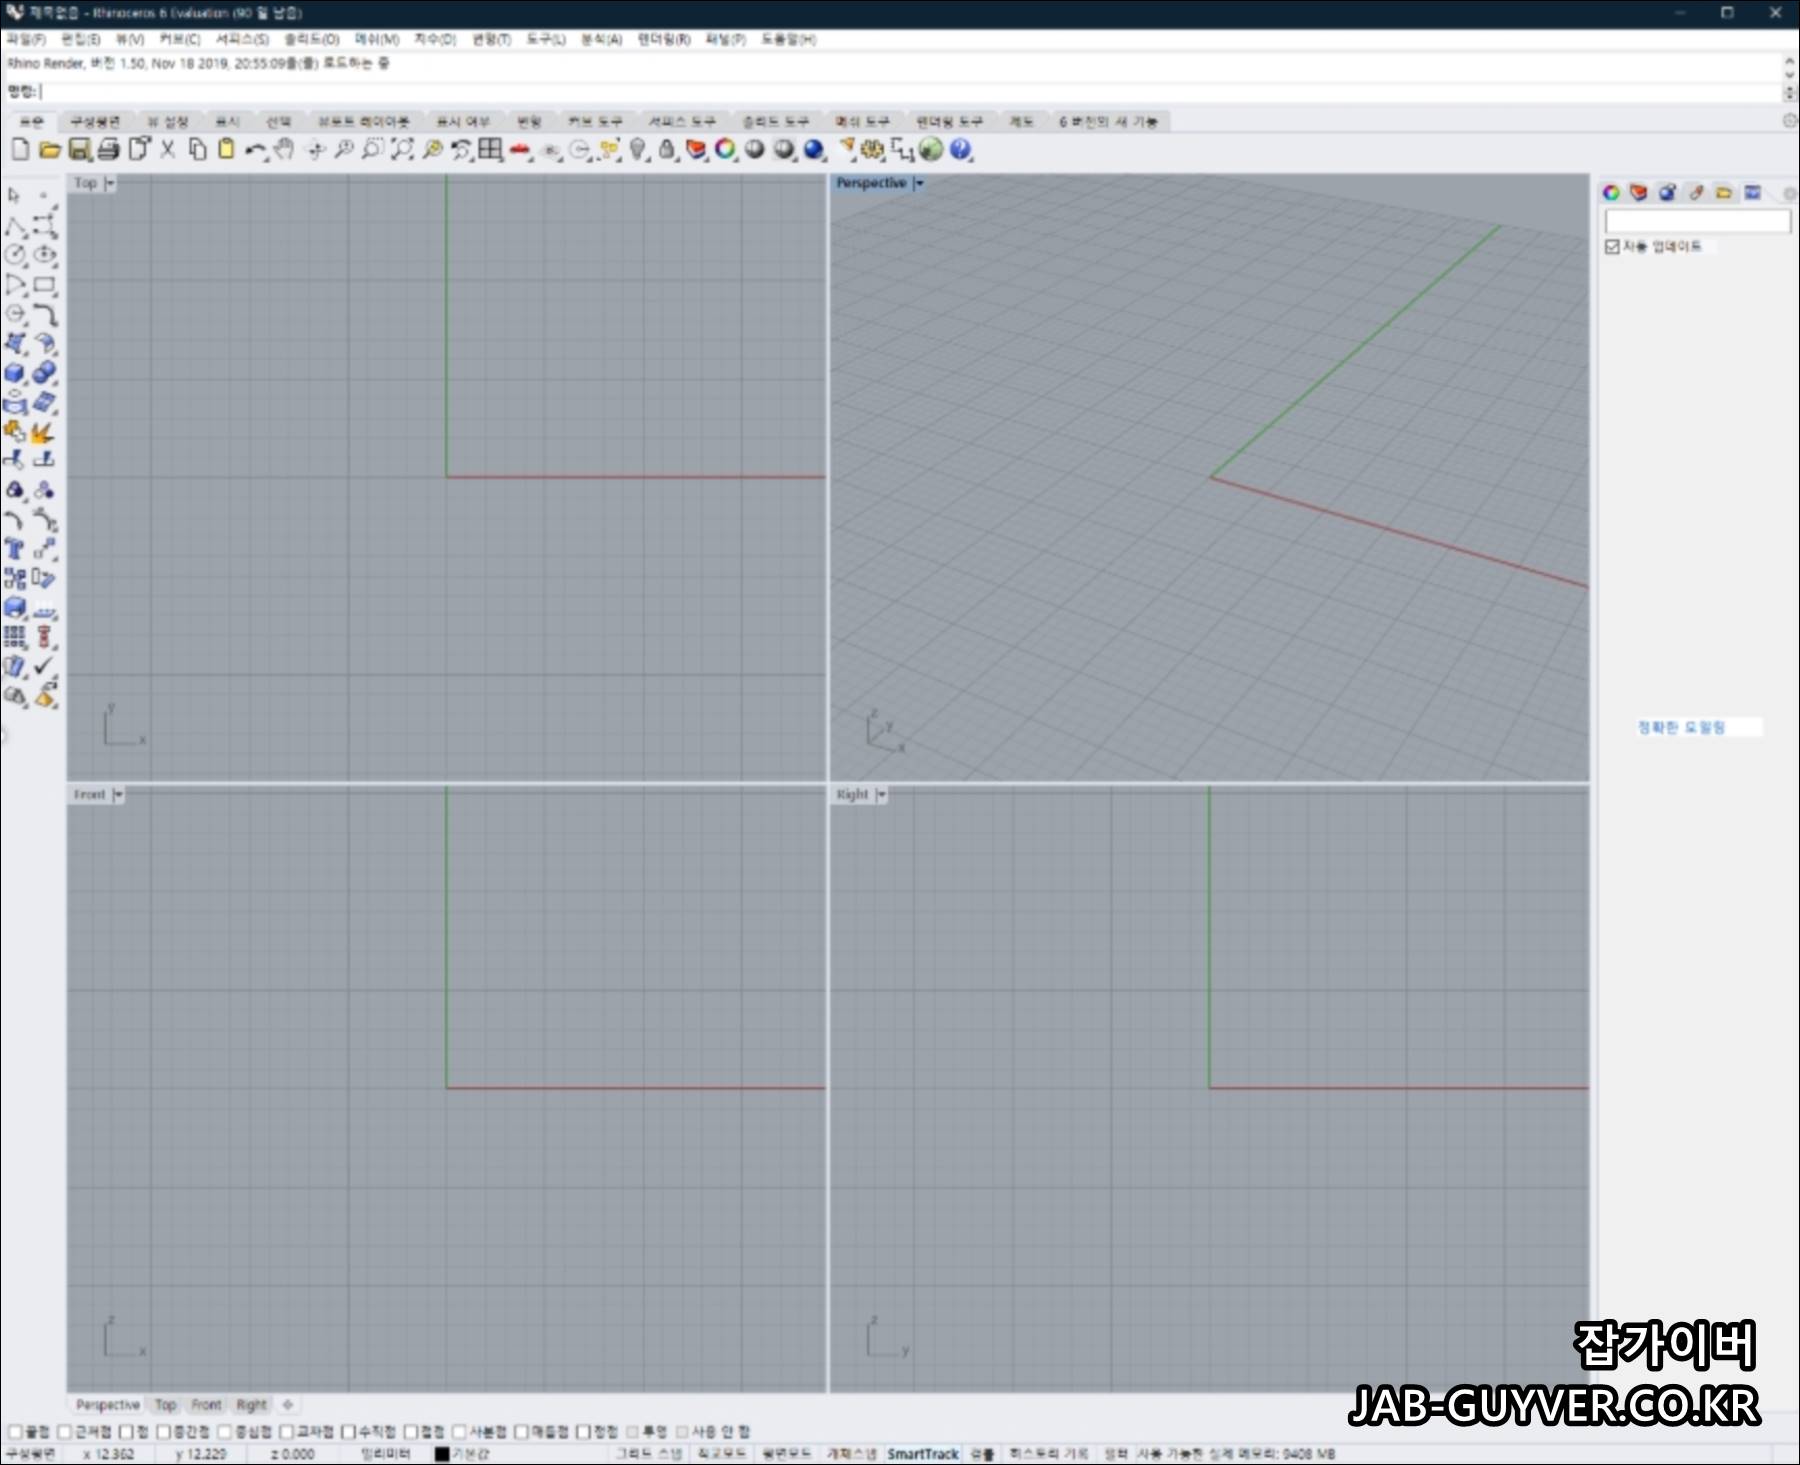Image resolution: width=1800 pixels, height=1465 pixels.
Task: Select the Polyline tool in left sidebar
Action: [x=14, y=226]
